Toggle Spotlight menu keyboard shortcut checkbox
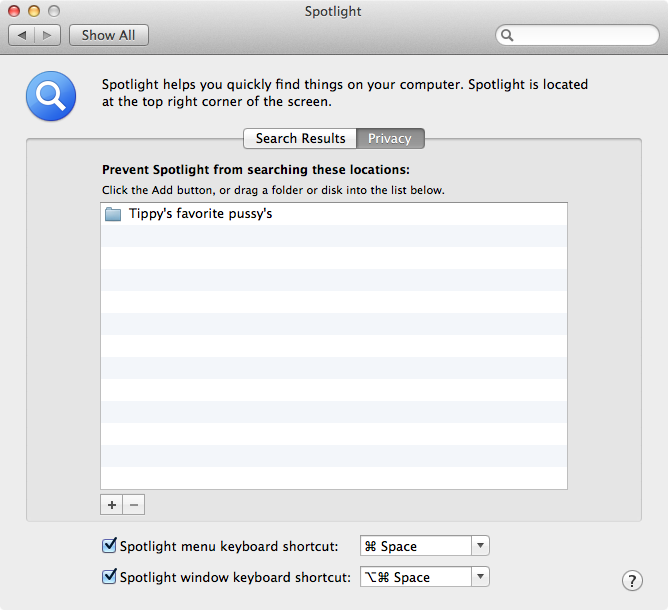Screen dimensions: 668x610 (109, 546)
